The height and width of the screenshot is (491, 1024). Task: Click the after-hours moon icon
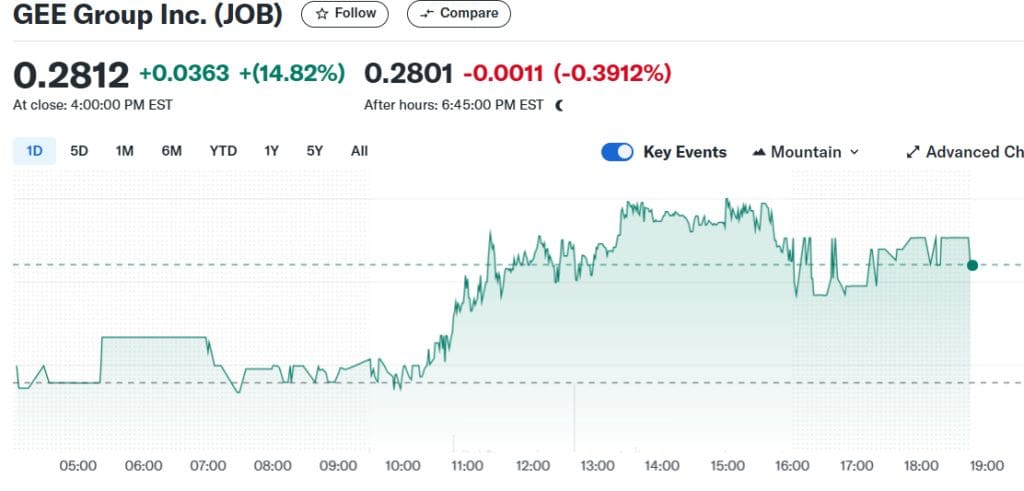pos(559,105)
